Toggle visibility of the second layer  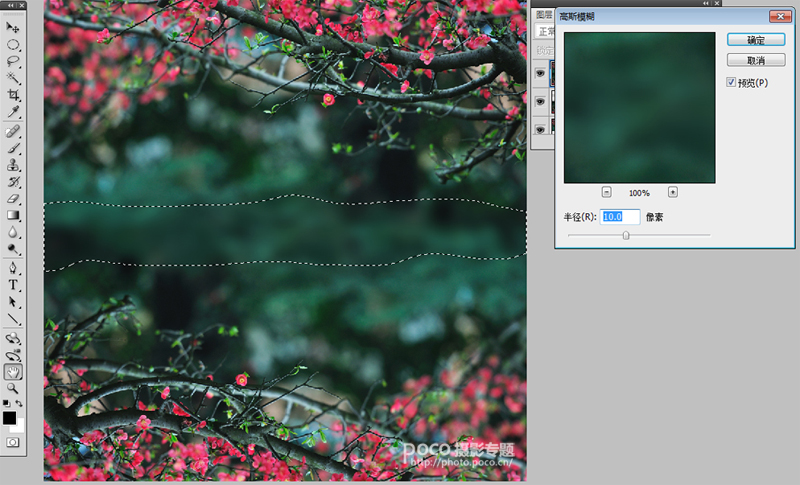click(x=540, y=101)
